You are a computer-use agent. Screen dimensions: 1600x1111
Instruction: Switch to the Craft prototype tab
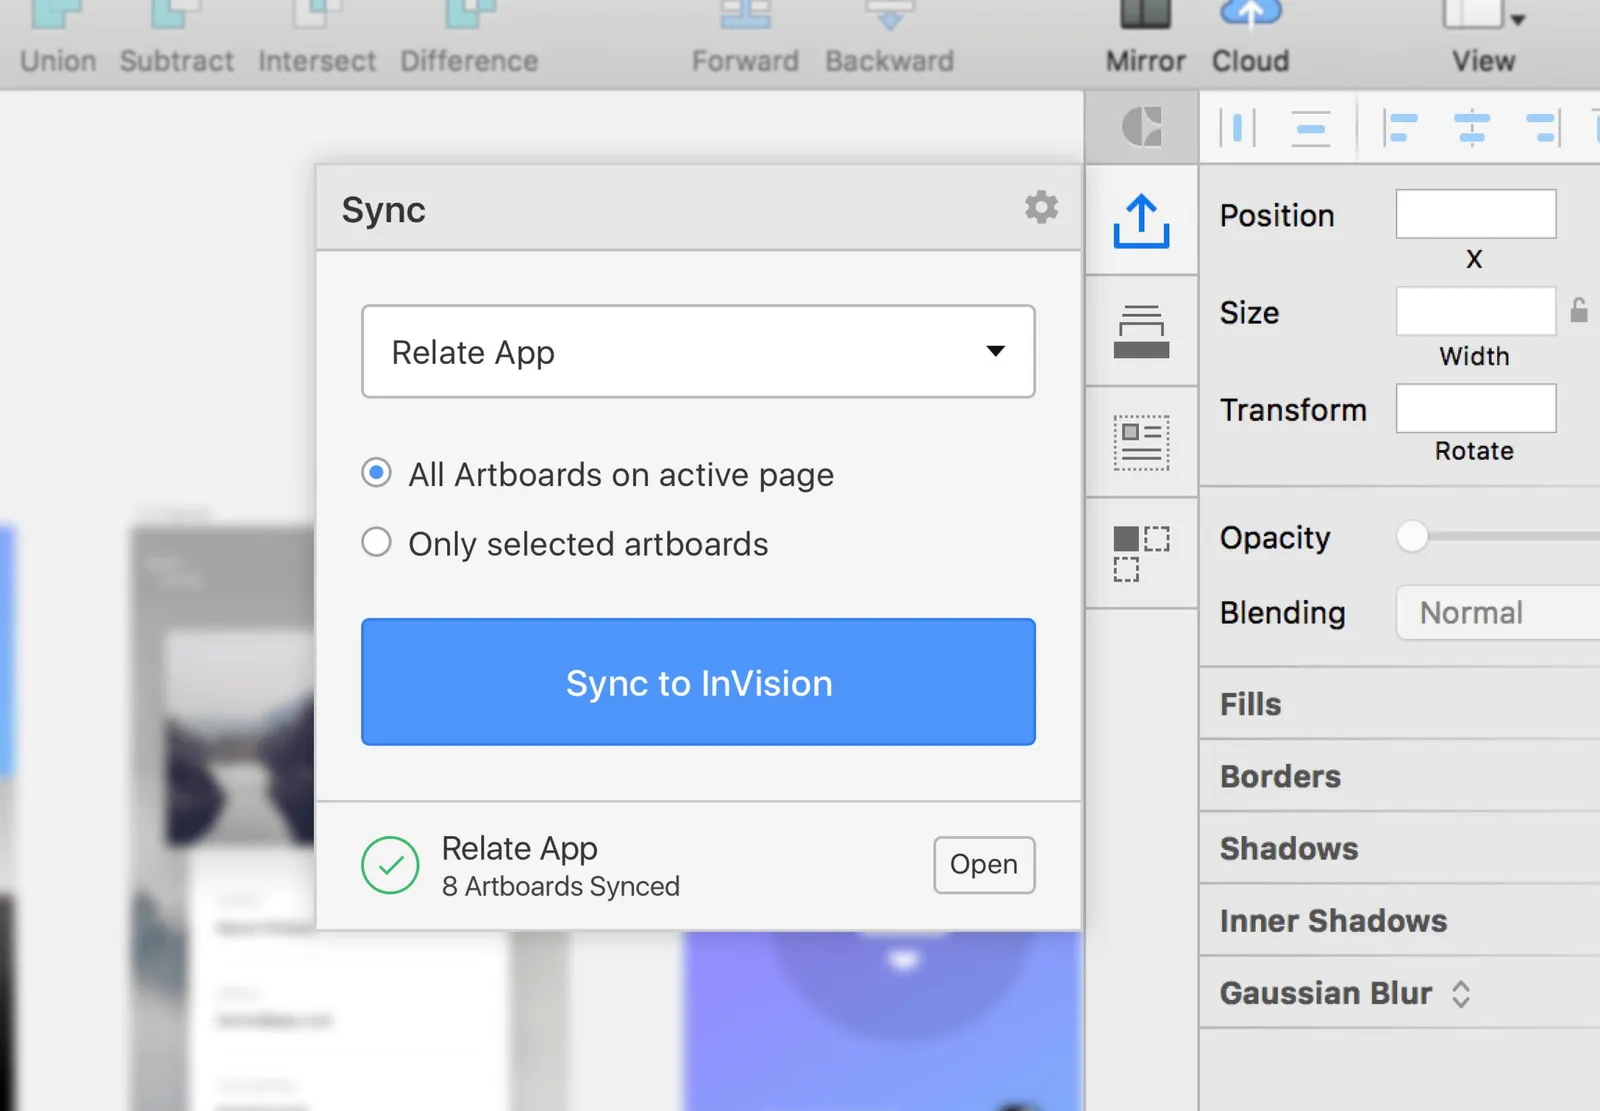pos(1141,332)
